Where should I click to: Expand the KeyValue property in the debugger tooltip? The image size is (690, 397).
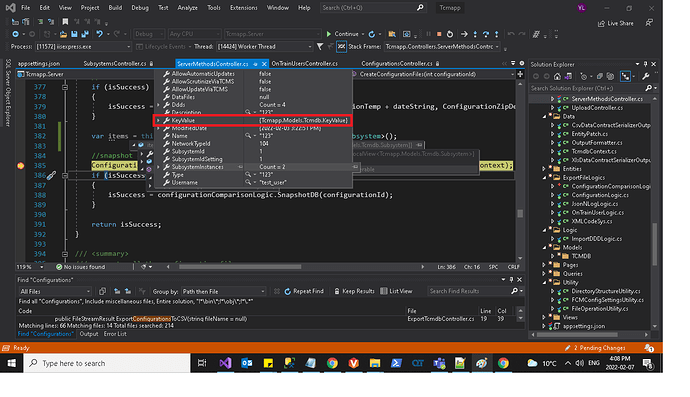pyautogui.click(x=158, y=120)
